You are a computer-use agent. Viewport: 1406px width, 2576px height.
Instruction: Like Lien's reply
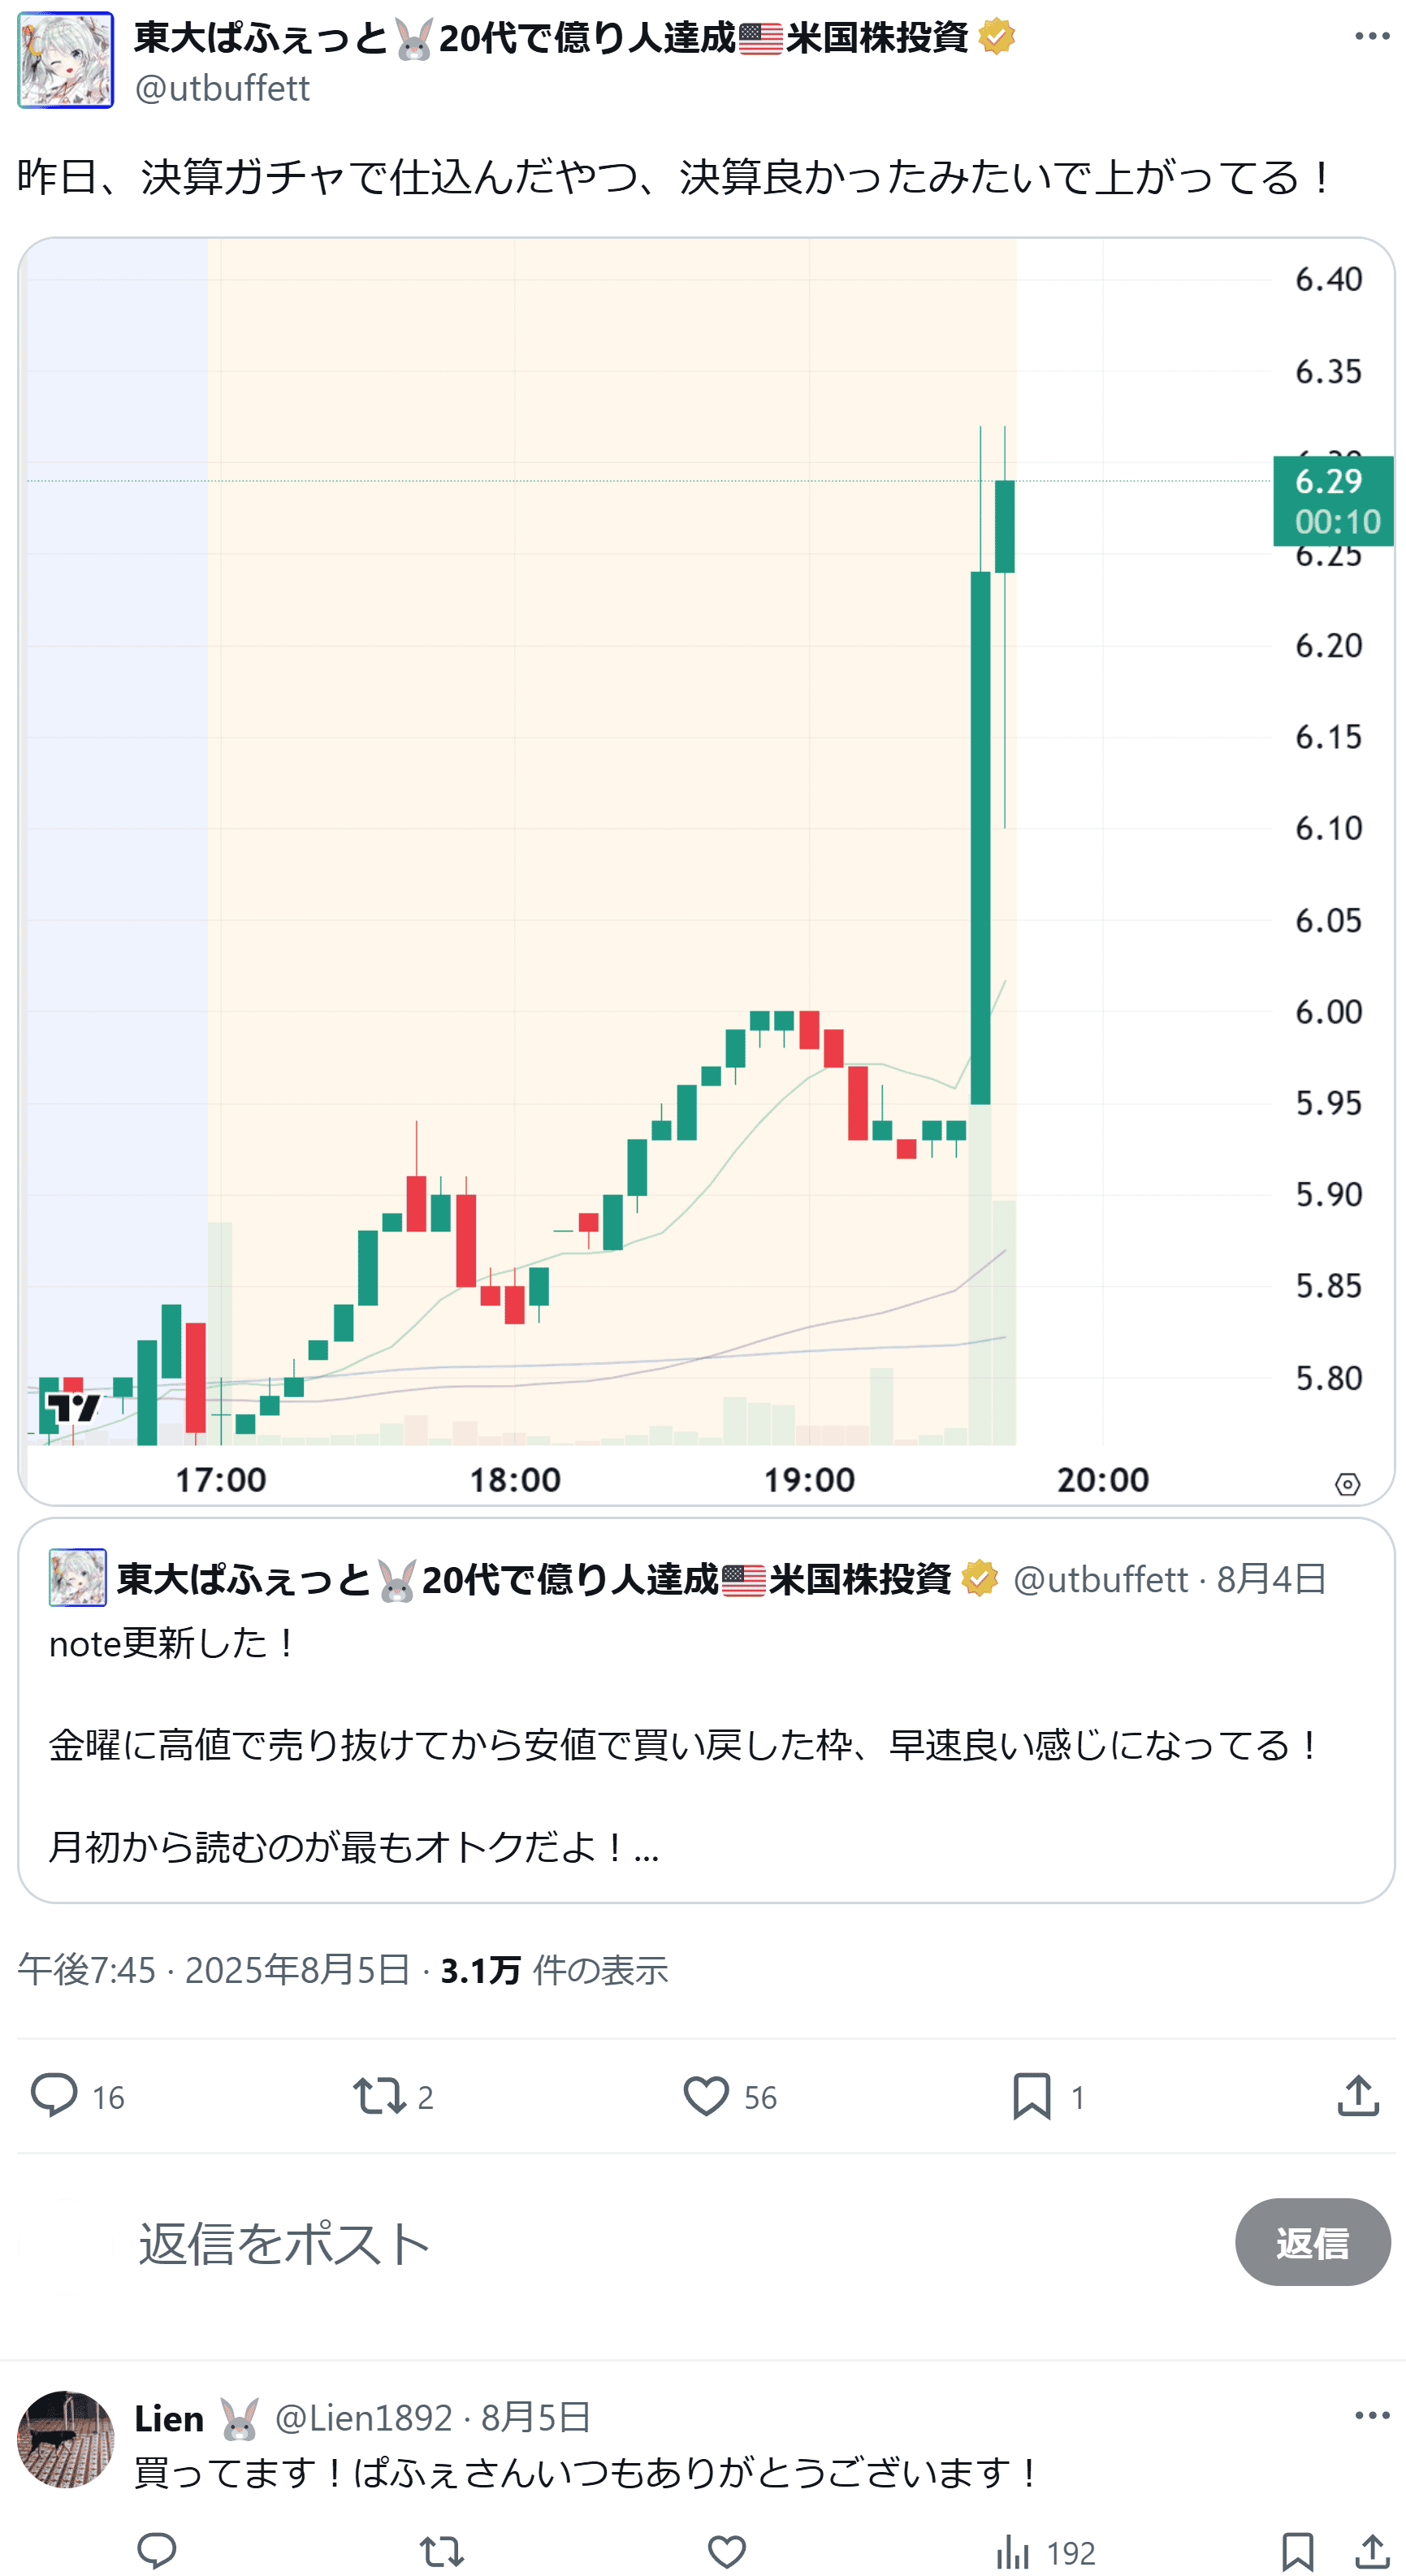[x=727, y=2551]
